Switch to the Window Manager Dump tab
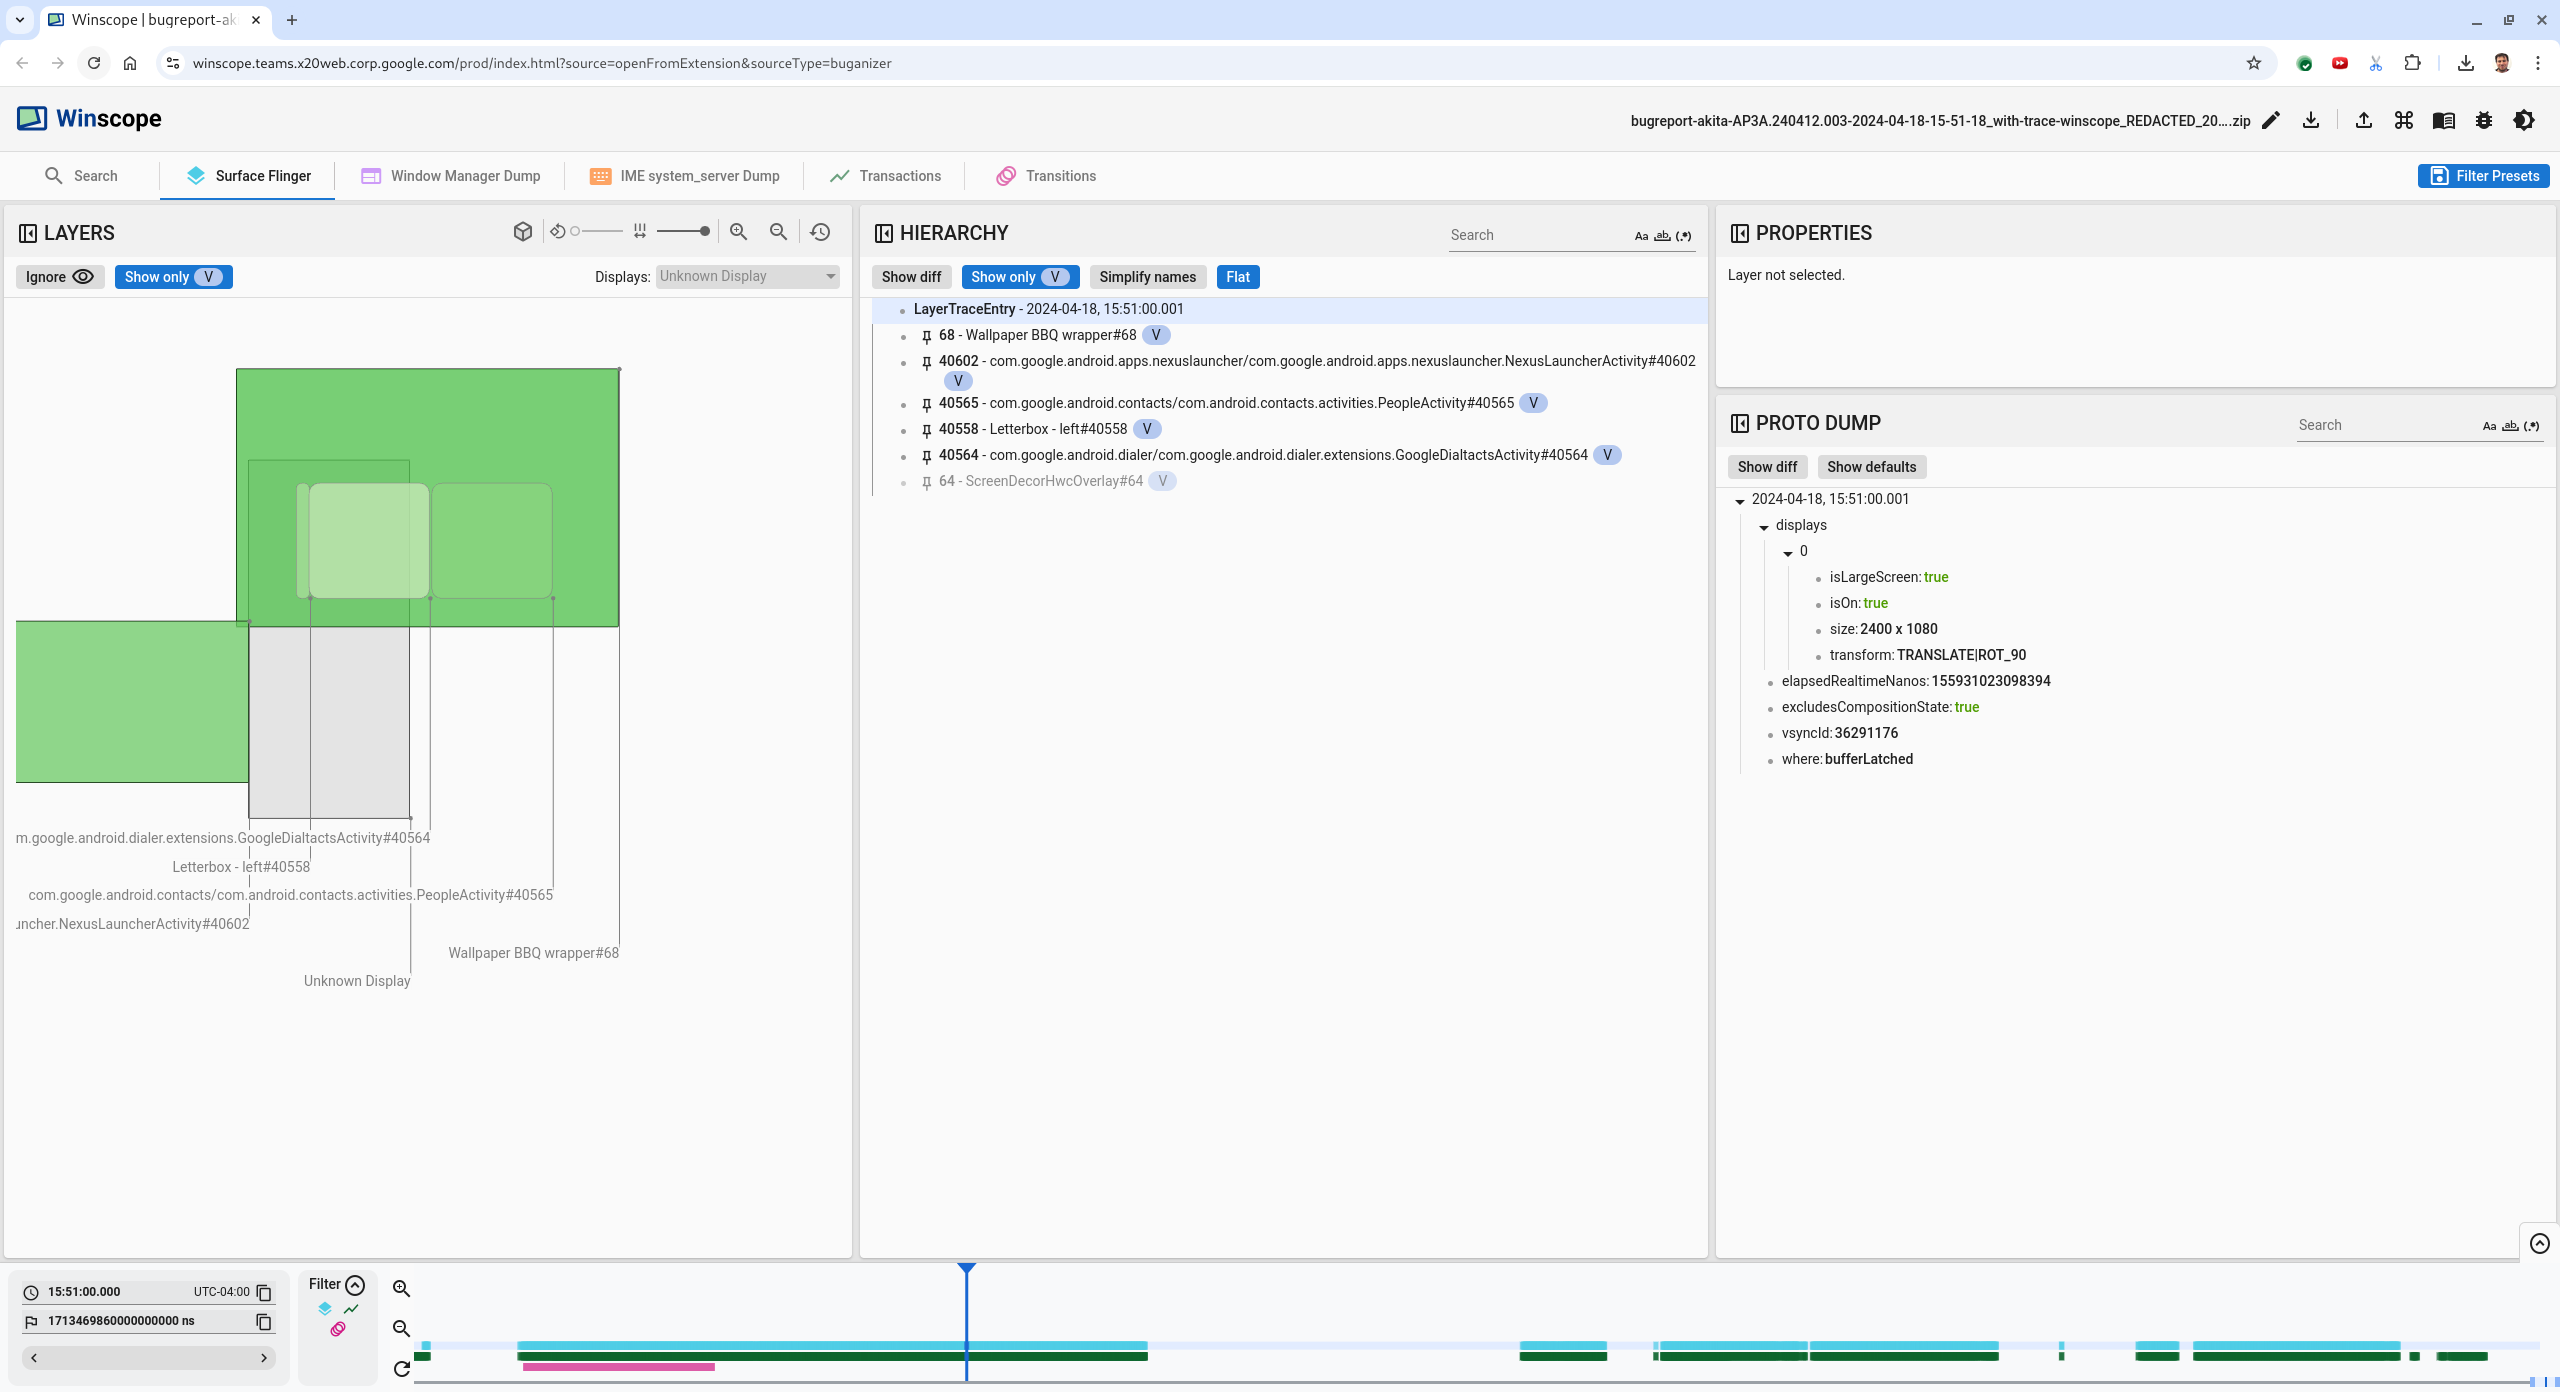2560x1392 pixels. [451, 176]
